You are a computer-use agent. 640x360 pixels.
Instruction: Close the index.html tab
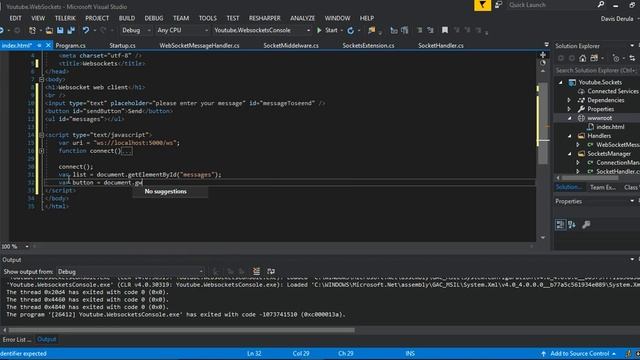[x=48, y=45]
